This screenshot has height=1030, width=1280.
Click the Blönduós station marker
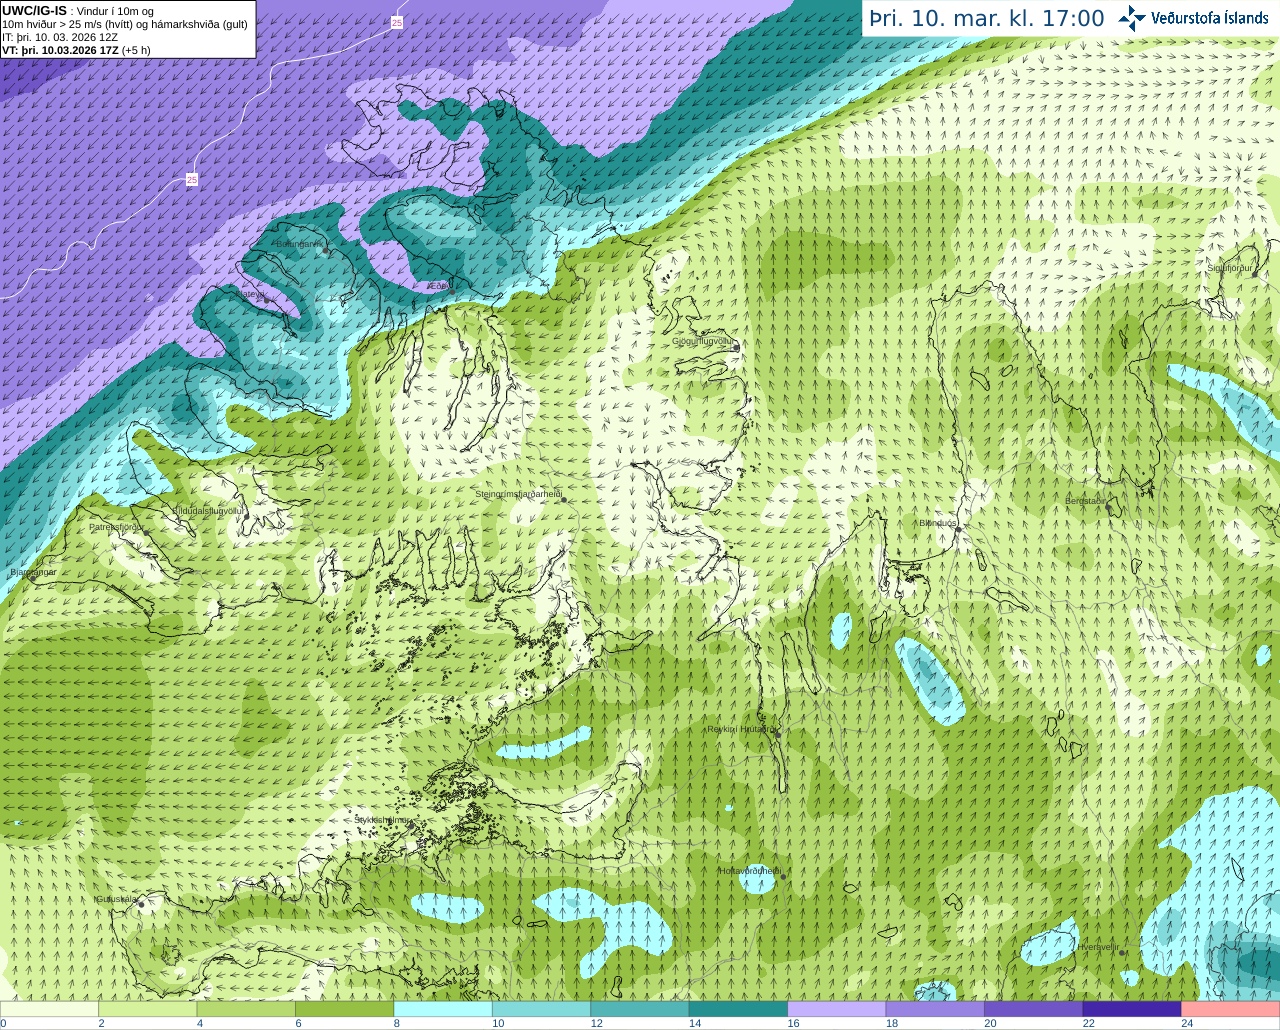(x=957, y=529)
